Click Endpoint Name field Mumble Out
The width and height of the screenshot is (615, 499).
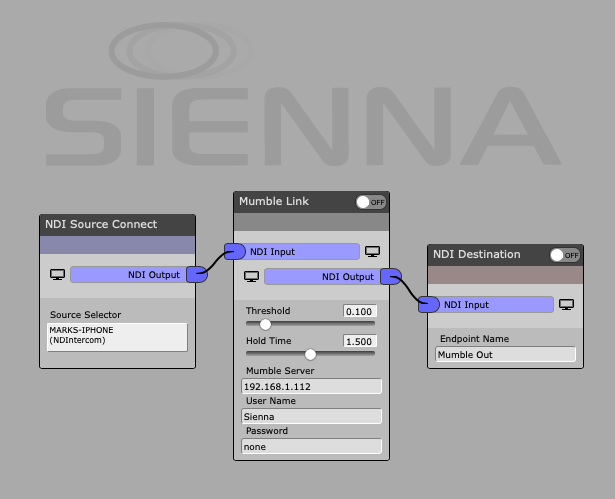point(506,354)
